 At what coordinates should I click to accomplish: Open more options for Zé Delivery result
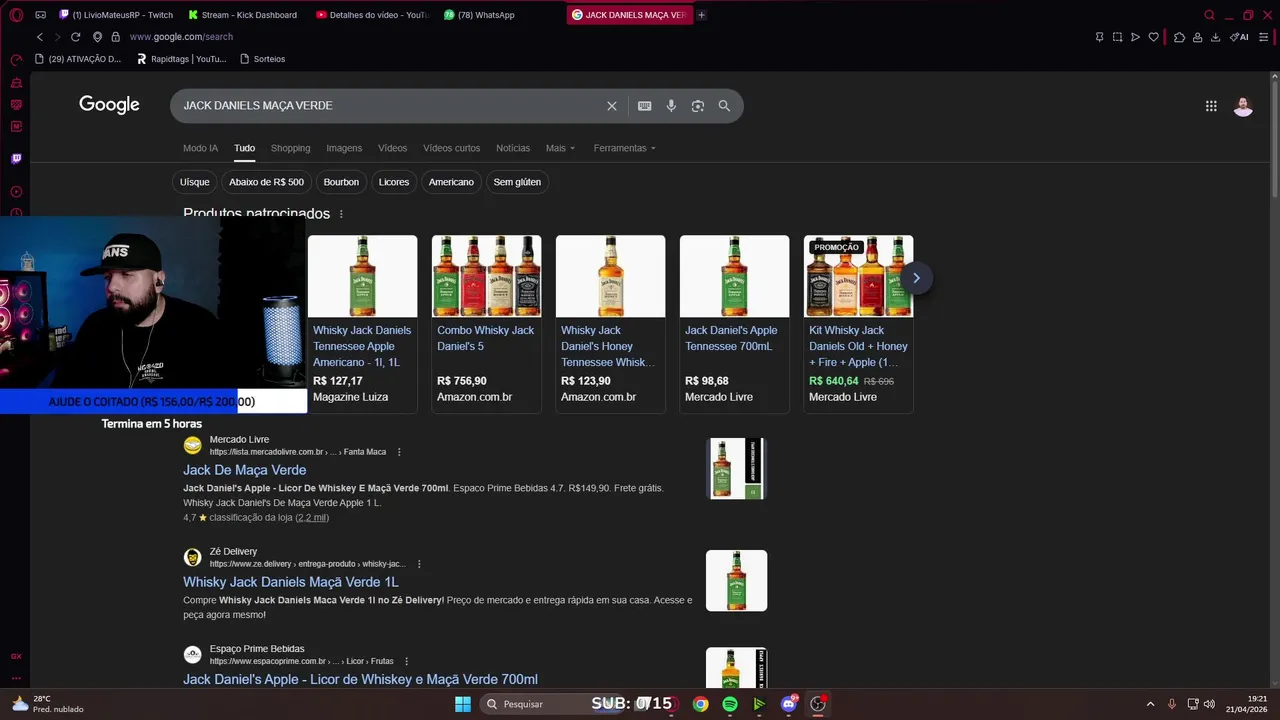[419, 564]
